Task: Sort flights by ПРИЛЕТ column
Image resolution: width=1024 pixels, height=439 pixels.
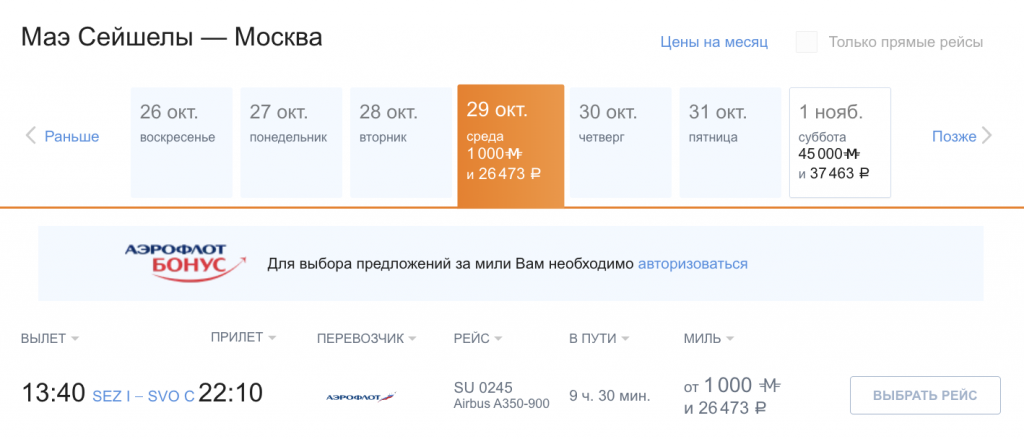Action: [243, 338]
